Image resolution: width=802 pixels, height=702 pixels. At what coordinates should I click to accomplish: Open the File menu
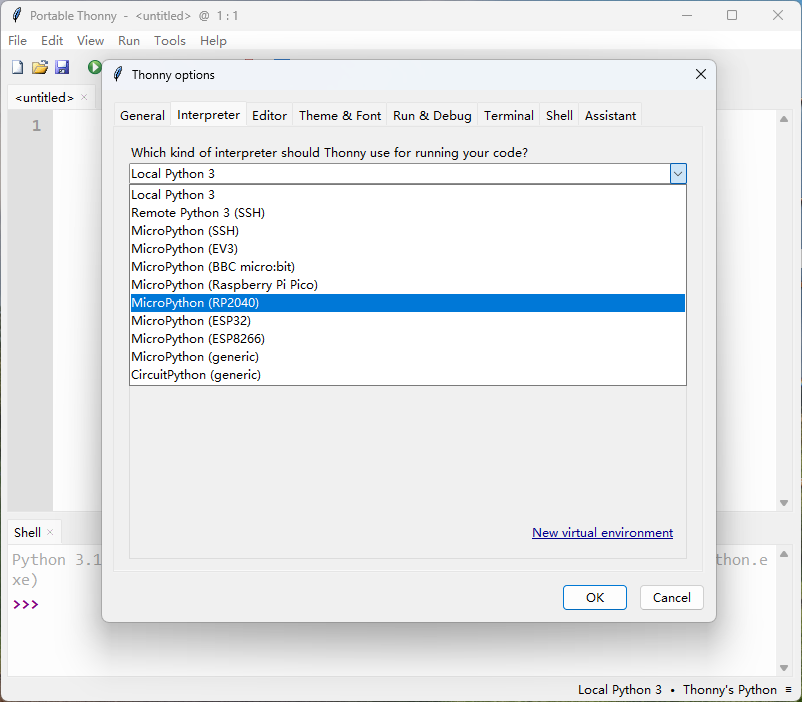17,40
